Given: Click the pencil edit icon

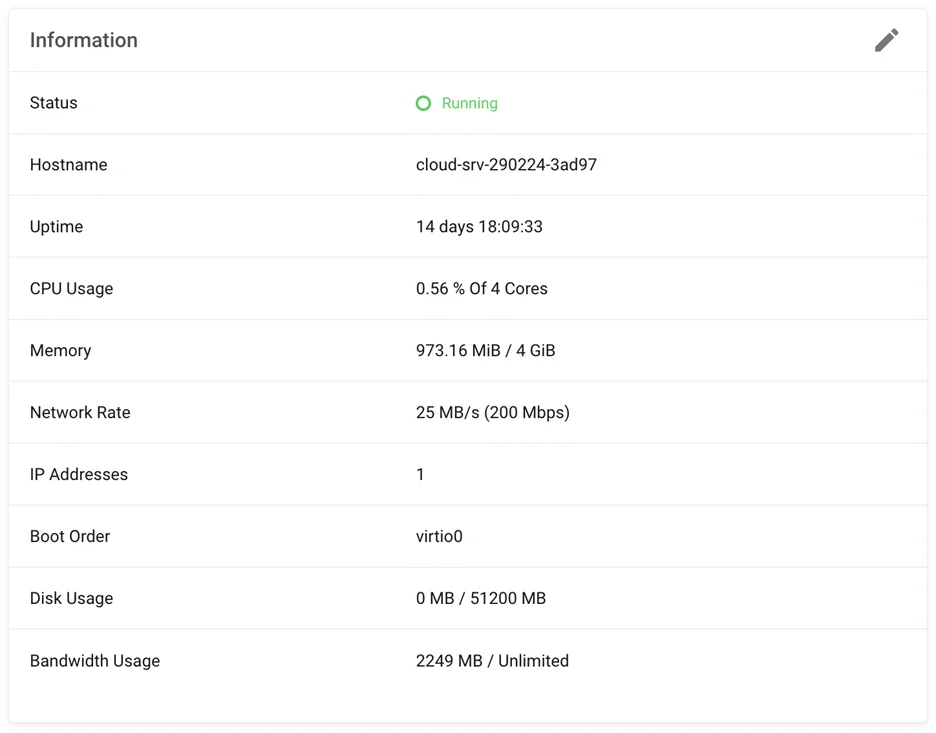Looking at the screenshot, I should (x=886, y=40).
